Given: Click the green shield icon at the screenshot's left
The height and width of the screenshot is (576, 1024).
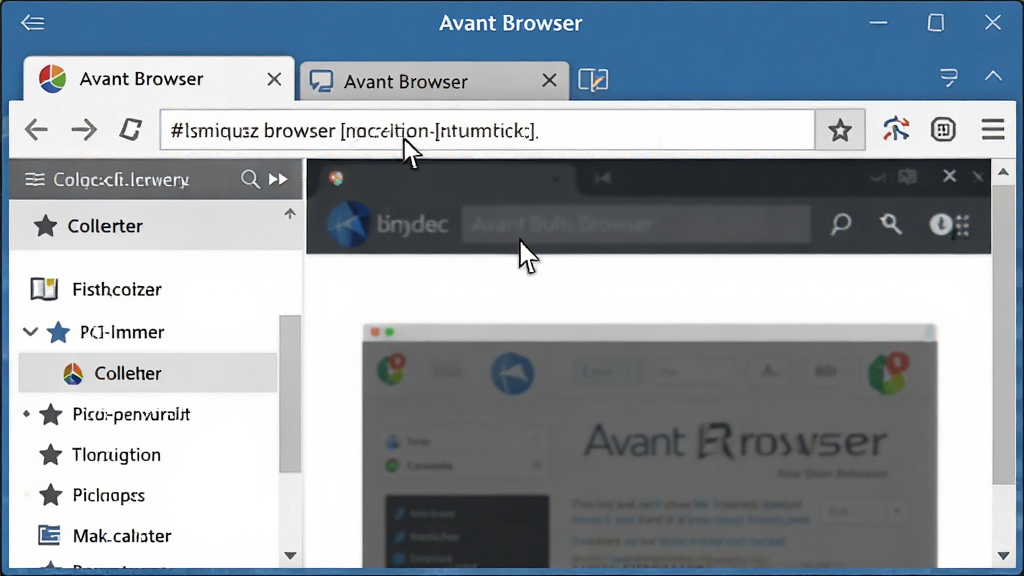Looking at the screenshot, I should point(391,369).
